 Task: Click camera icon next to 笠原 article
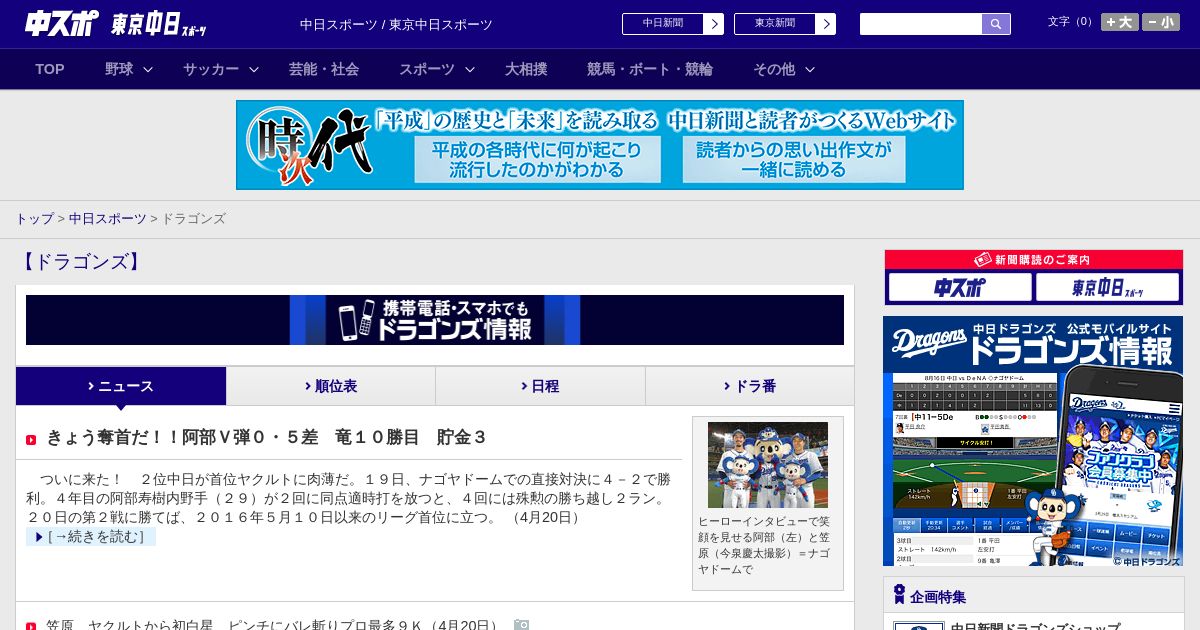(521, 625)
